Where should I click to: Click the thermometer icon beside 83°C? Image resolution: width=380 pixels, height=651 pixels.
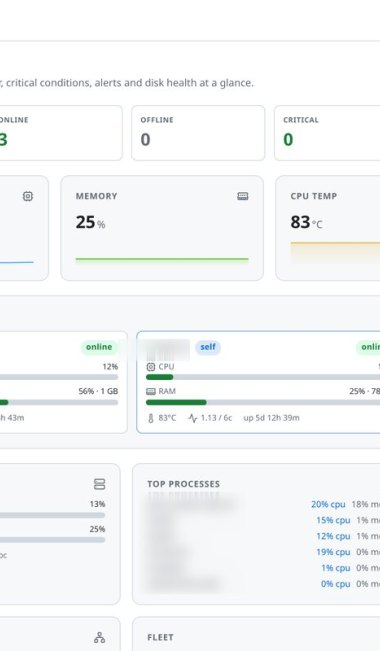(x=151, y=418)
